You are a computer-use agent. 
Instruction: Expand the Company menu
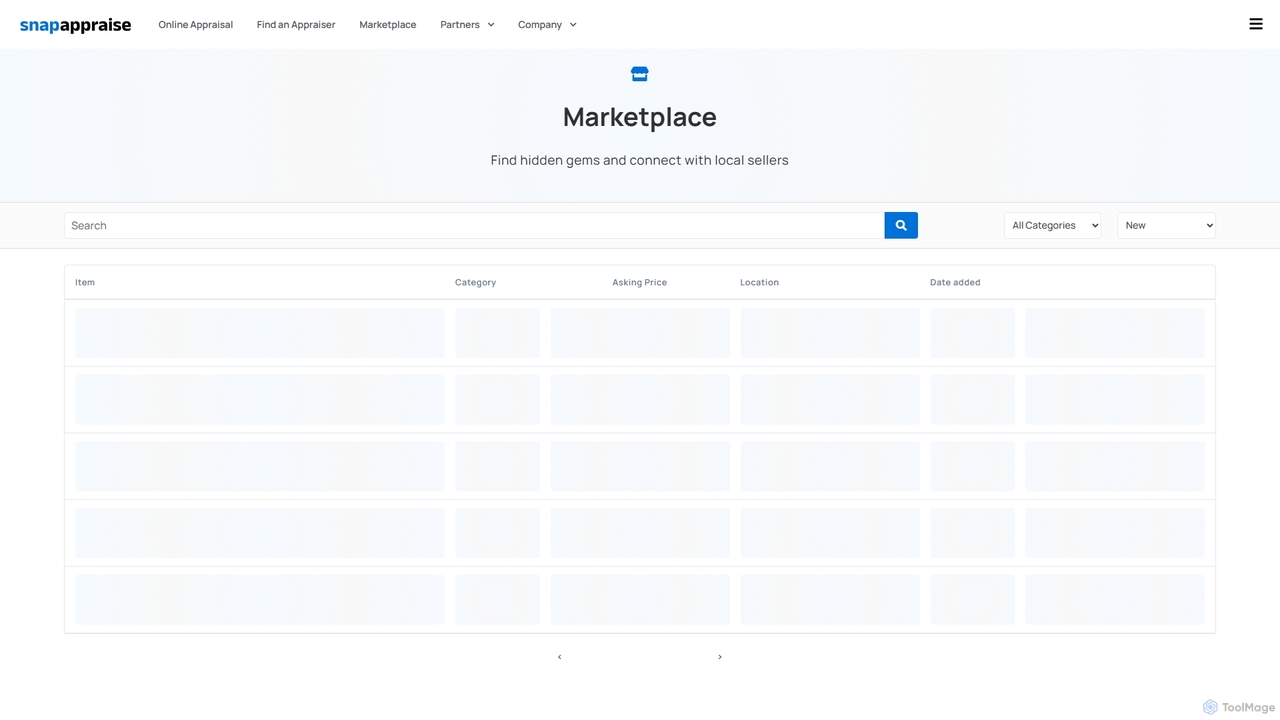tap(547, 24)
